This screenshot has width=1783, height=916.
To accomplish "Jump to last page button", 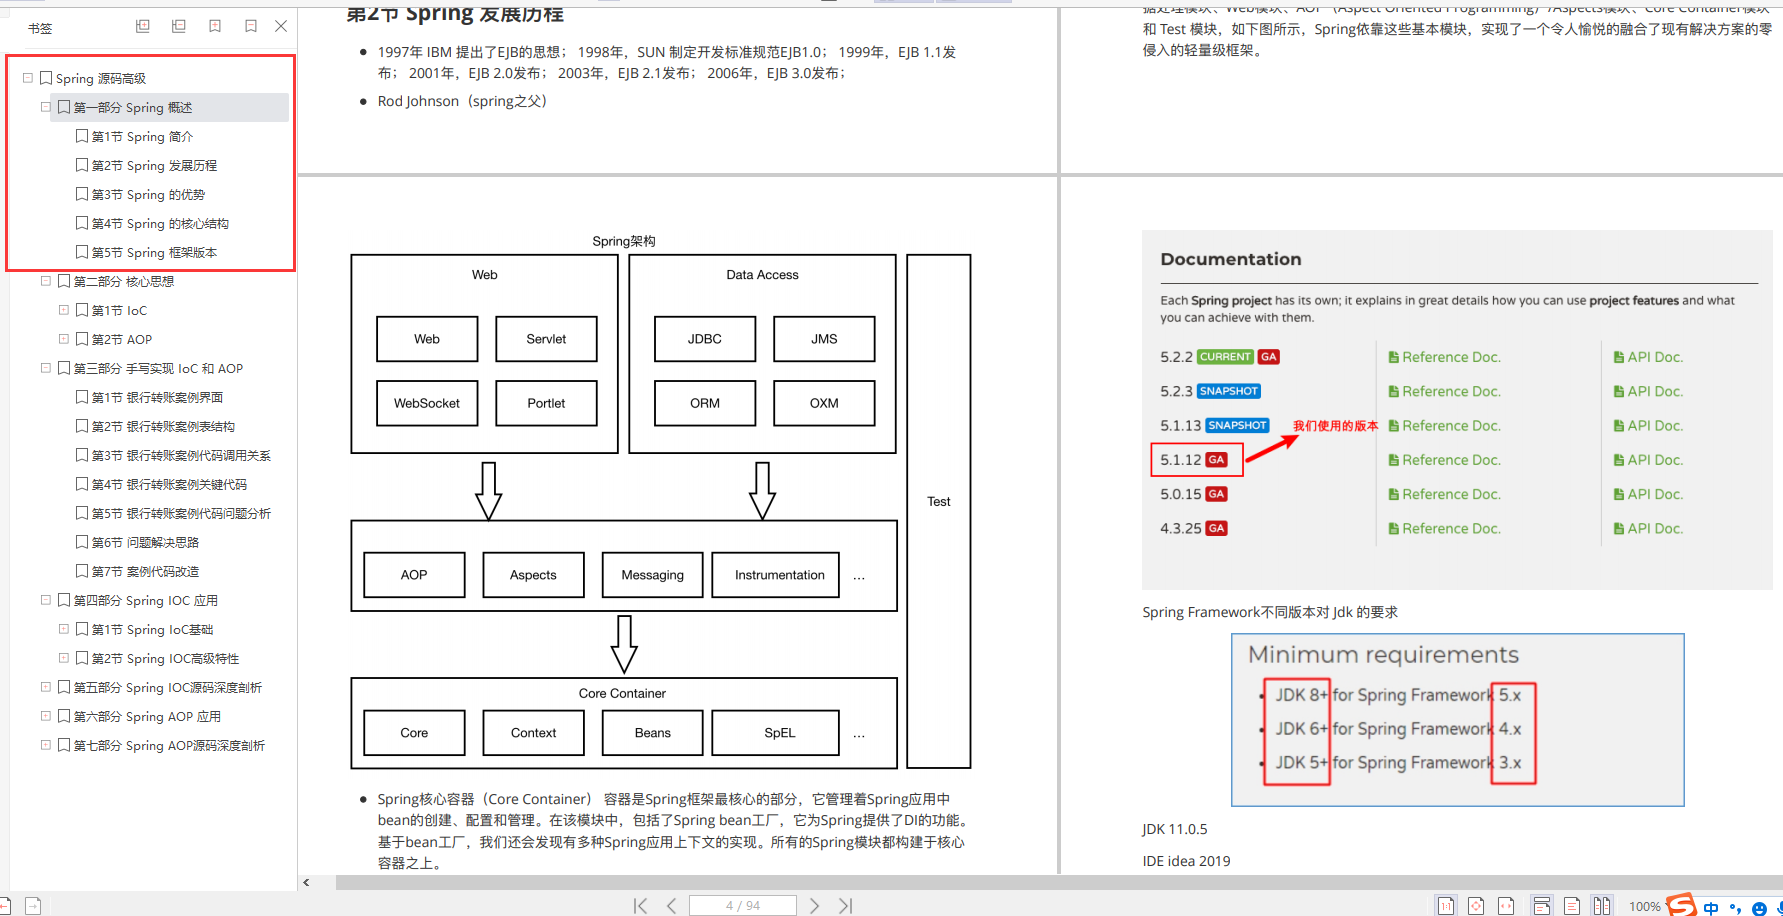I will coord(846,905).
